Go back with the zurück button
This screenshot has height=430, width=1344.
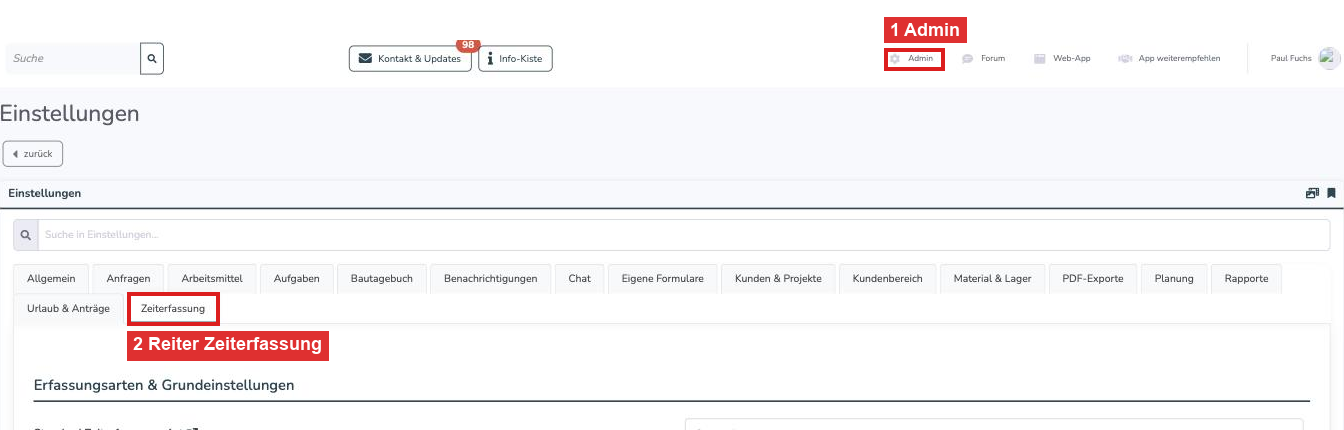pyautogui.click(x=33, y=154)
